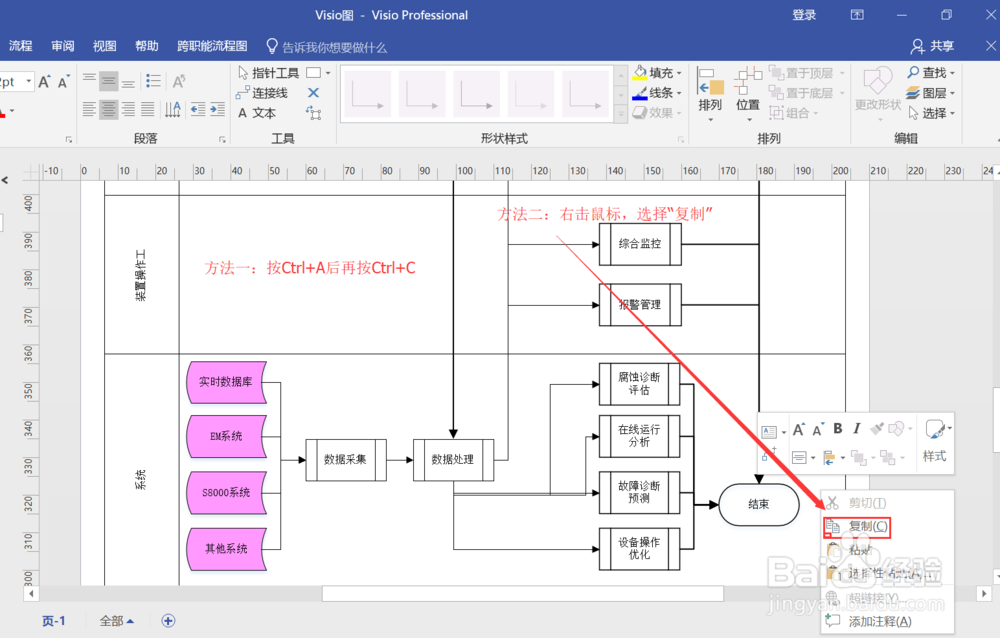The height and width of the screenshot is (638, 1000).
Task: Open 填充 fill color dropdown
Action: [x=680, y=73]
